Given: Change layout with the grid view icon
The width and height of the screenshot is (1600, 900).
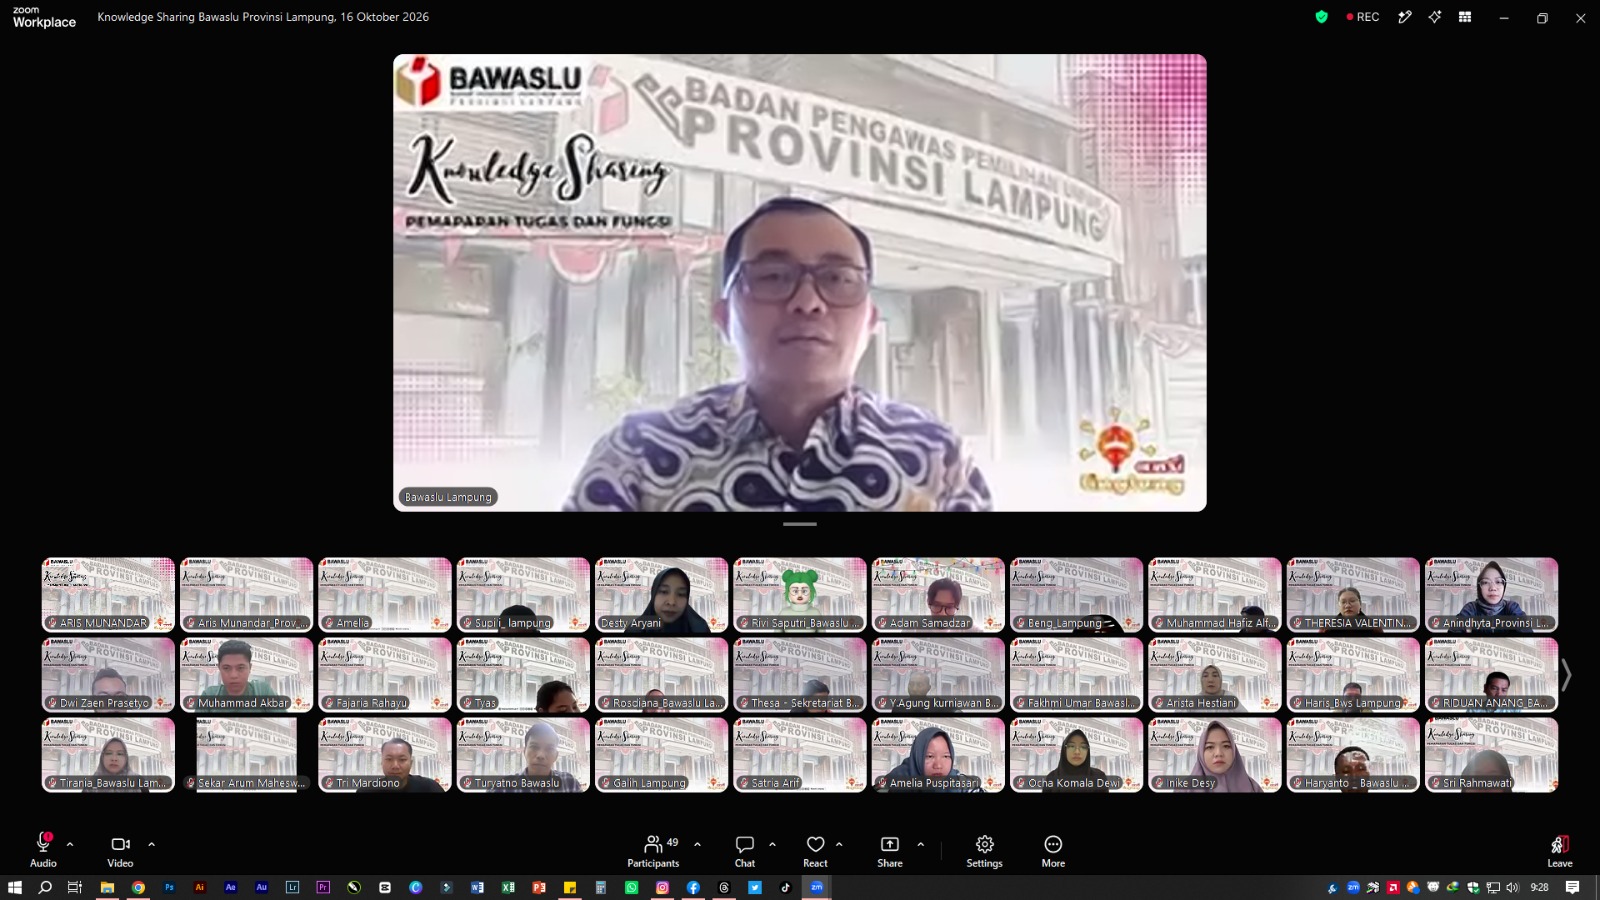Looking at the screenshot, I should [1465, 17].
